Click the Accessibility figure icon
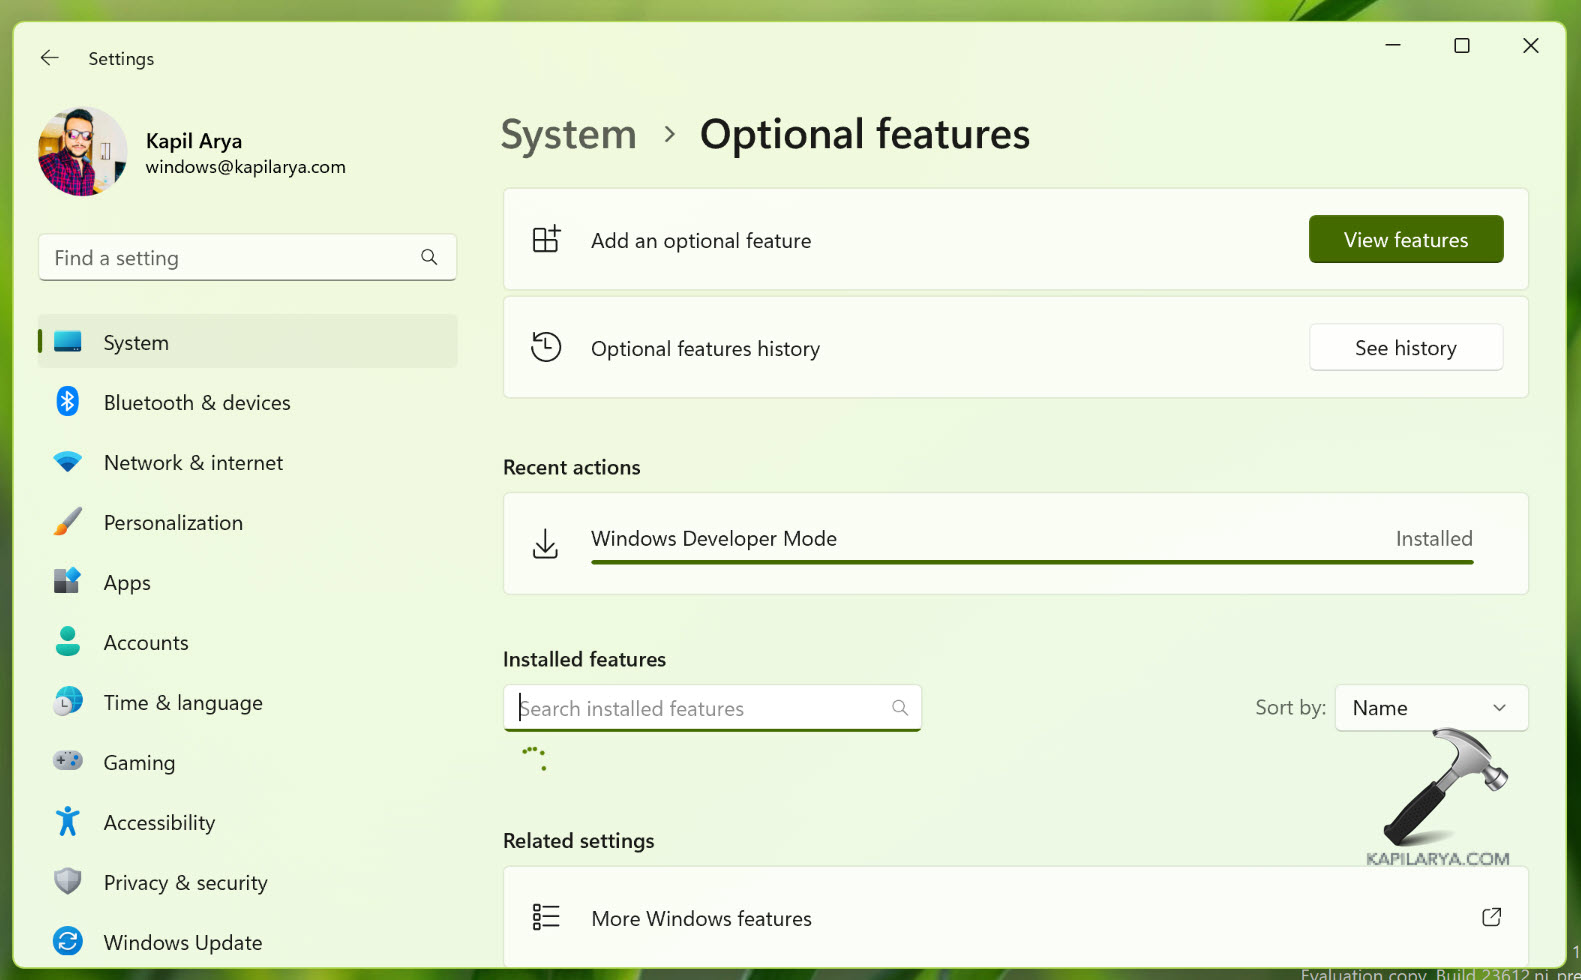Screen dimensions: 1581x980 (67, 822)
